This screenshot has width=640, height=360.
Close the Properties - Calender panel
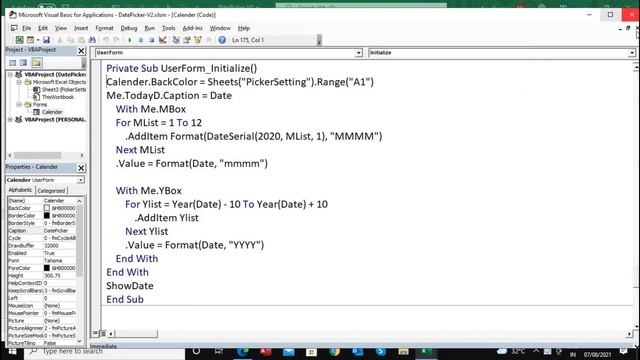81,168
